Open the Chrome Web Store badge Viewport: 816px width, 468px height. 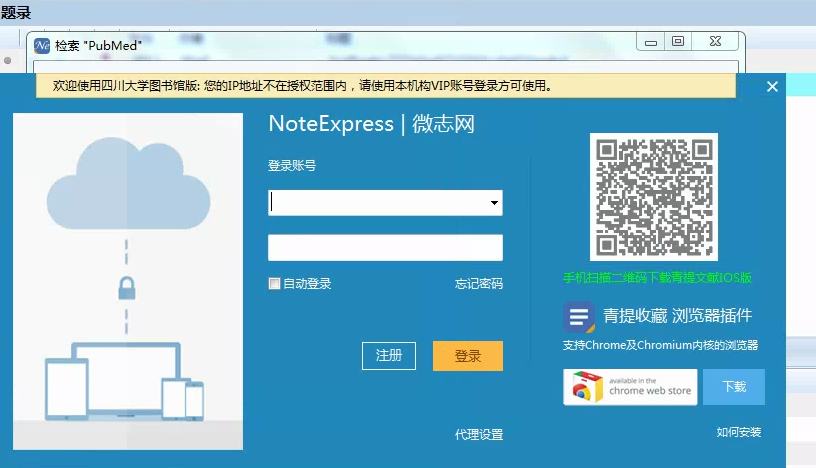tap(629, 387)
